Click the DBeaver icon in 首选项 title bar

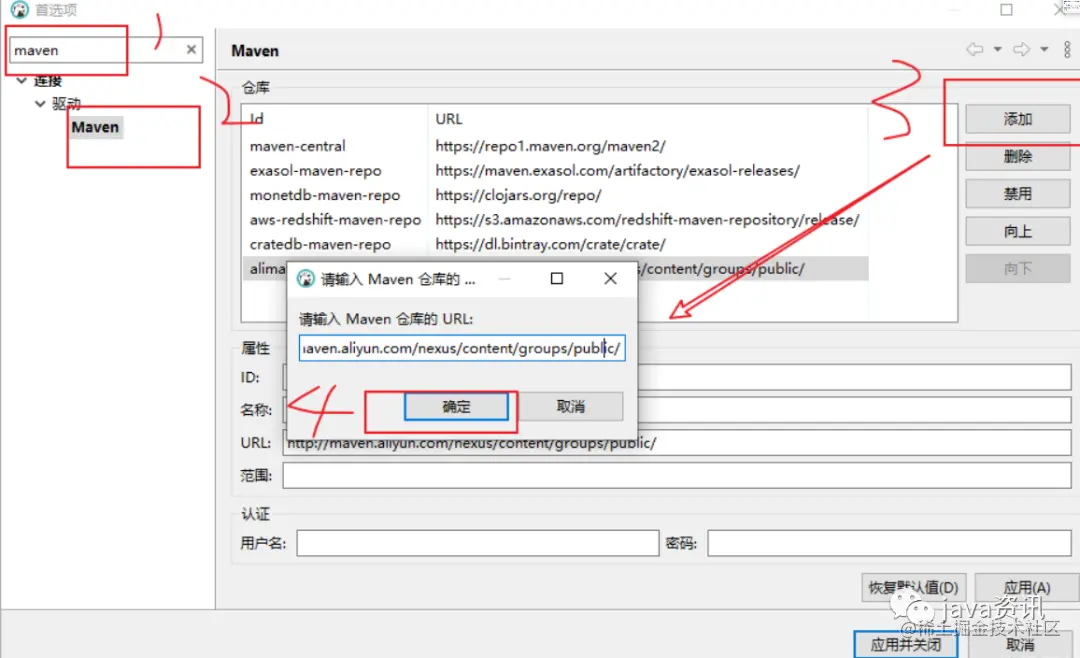(x=19, y=10)
